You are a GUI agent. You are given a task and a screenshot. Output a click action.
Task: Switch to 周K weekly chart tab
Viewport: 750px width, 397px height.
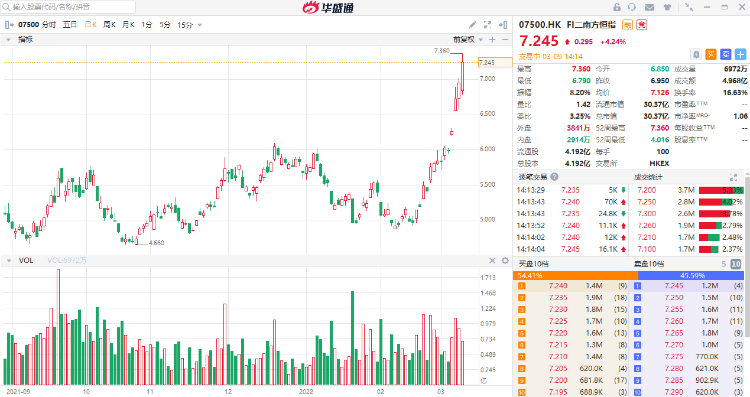click(x=110, y=25)
